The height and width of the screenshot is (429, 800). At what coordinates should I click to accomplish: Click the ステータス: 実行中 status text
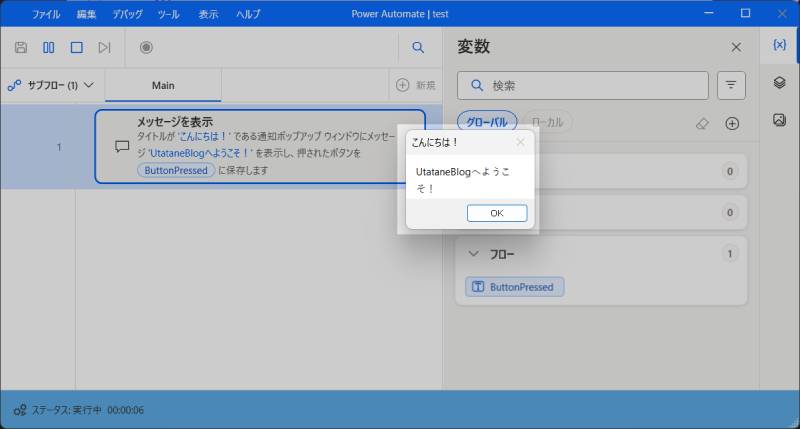[66, 410]
